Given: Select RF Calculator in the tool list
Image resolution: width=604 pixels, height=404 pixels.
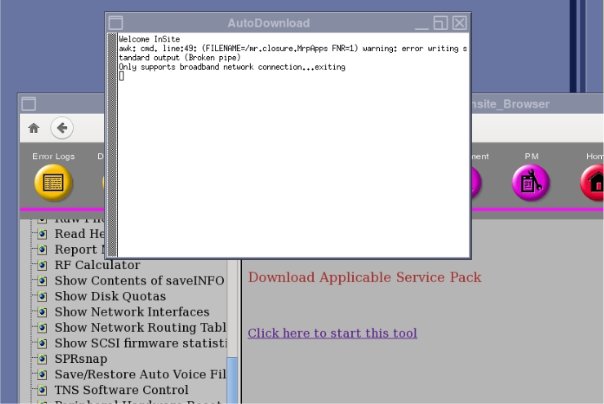Looking at the screenshot, I should click(x=97, y=265).
